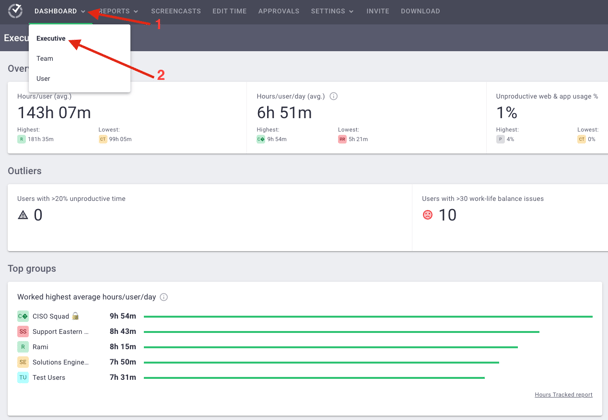
Task: Click the badge next to 9h 54m highest
Action: 261,139
